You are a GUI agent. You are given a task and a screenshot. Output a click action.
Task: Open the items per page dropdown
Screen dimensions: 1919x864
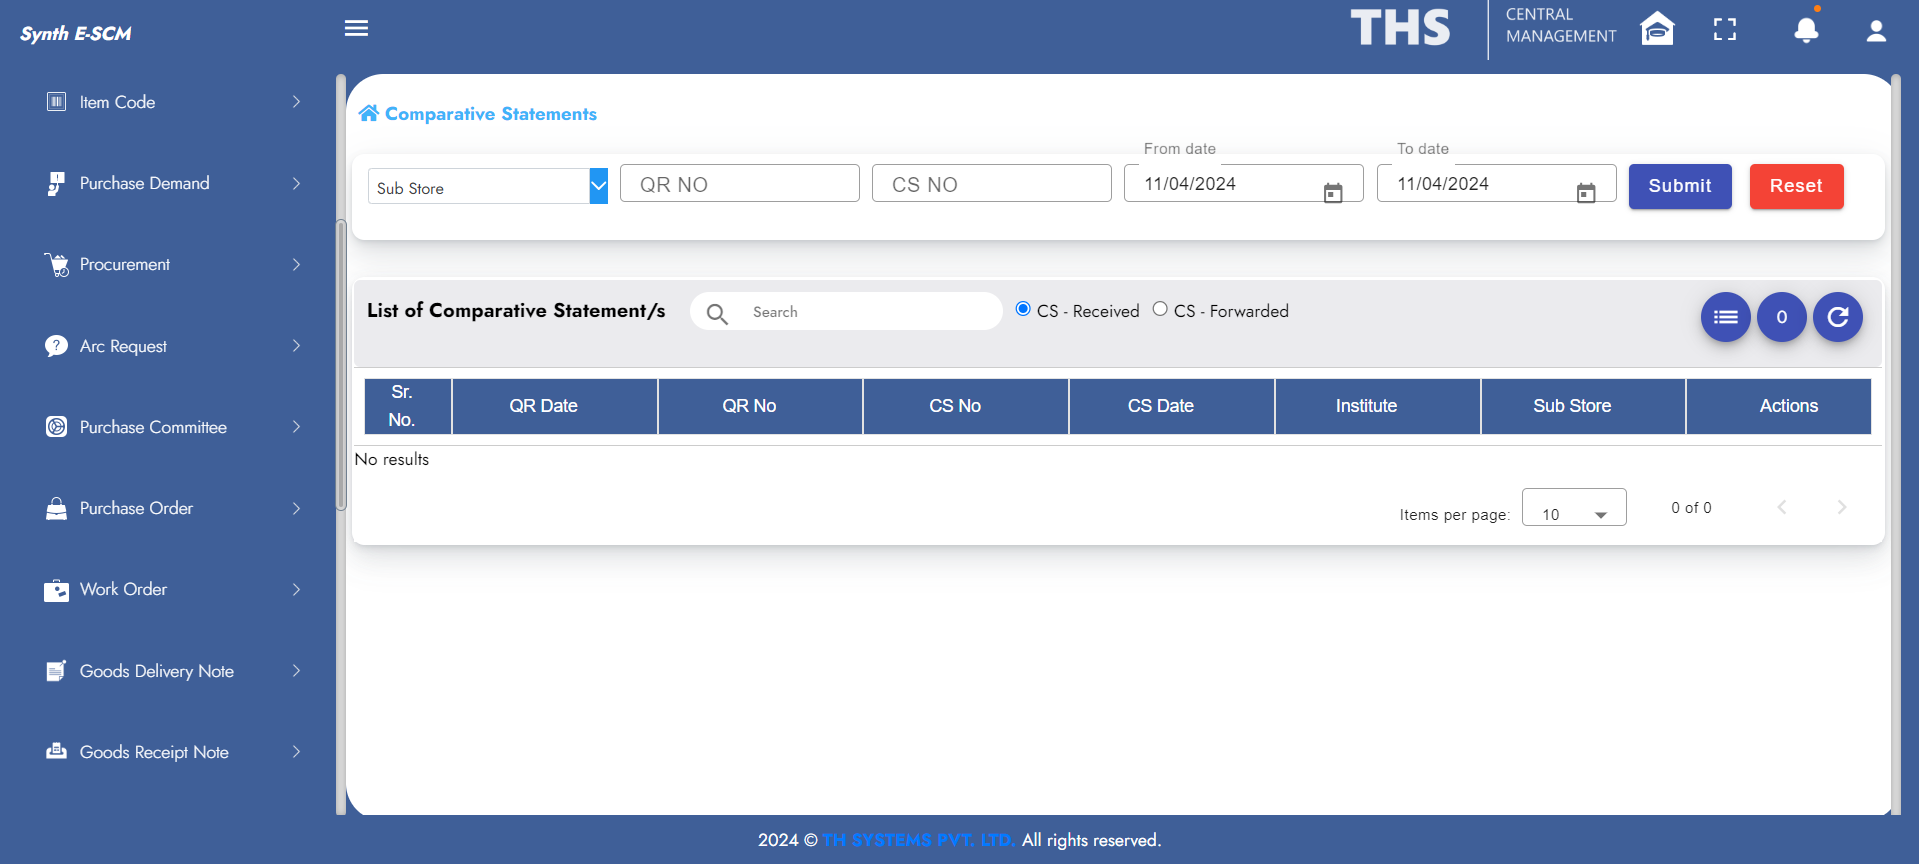click(x=1573, y=508)
